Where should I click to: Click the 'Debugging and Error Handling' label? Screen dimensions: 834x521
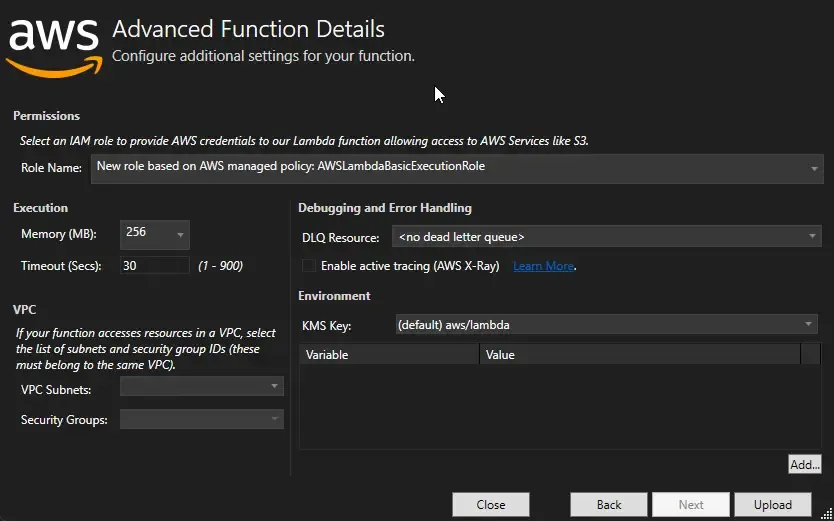[385, 208]
